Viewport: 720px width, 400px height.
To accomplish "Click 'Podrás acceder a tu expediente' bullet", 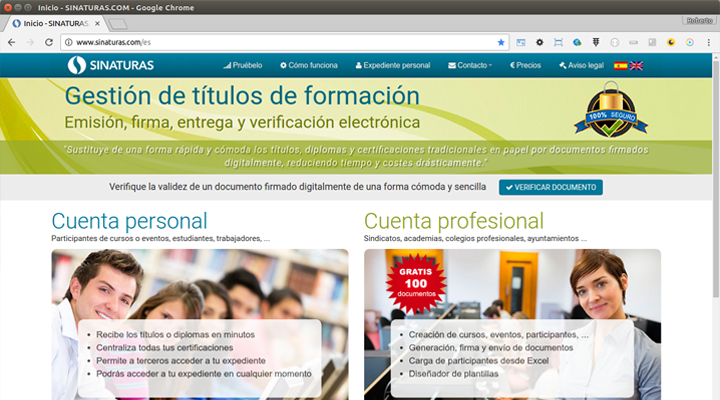I will coord(204,374).
